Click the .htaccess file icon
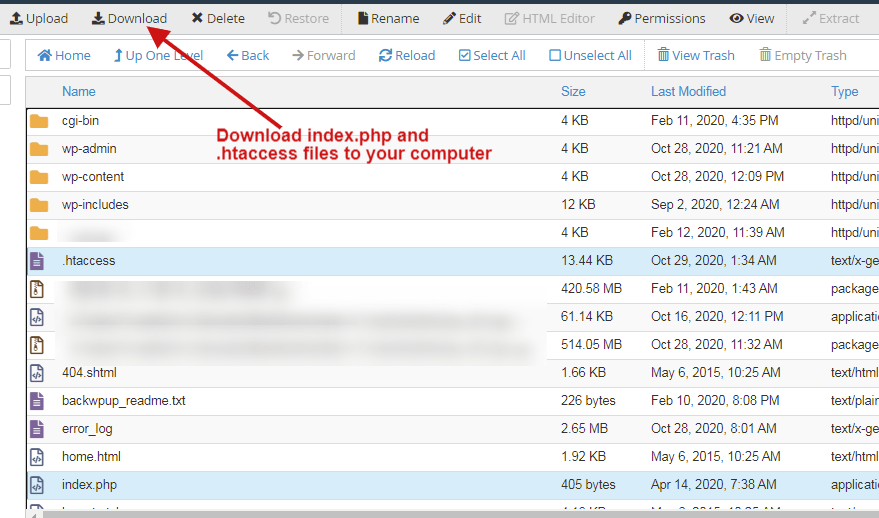 (37, 261)
